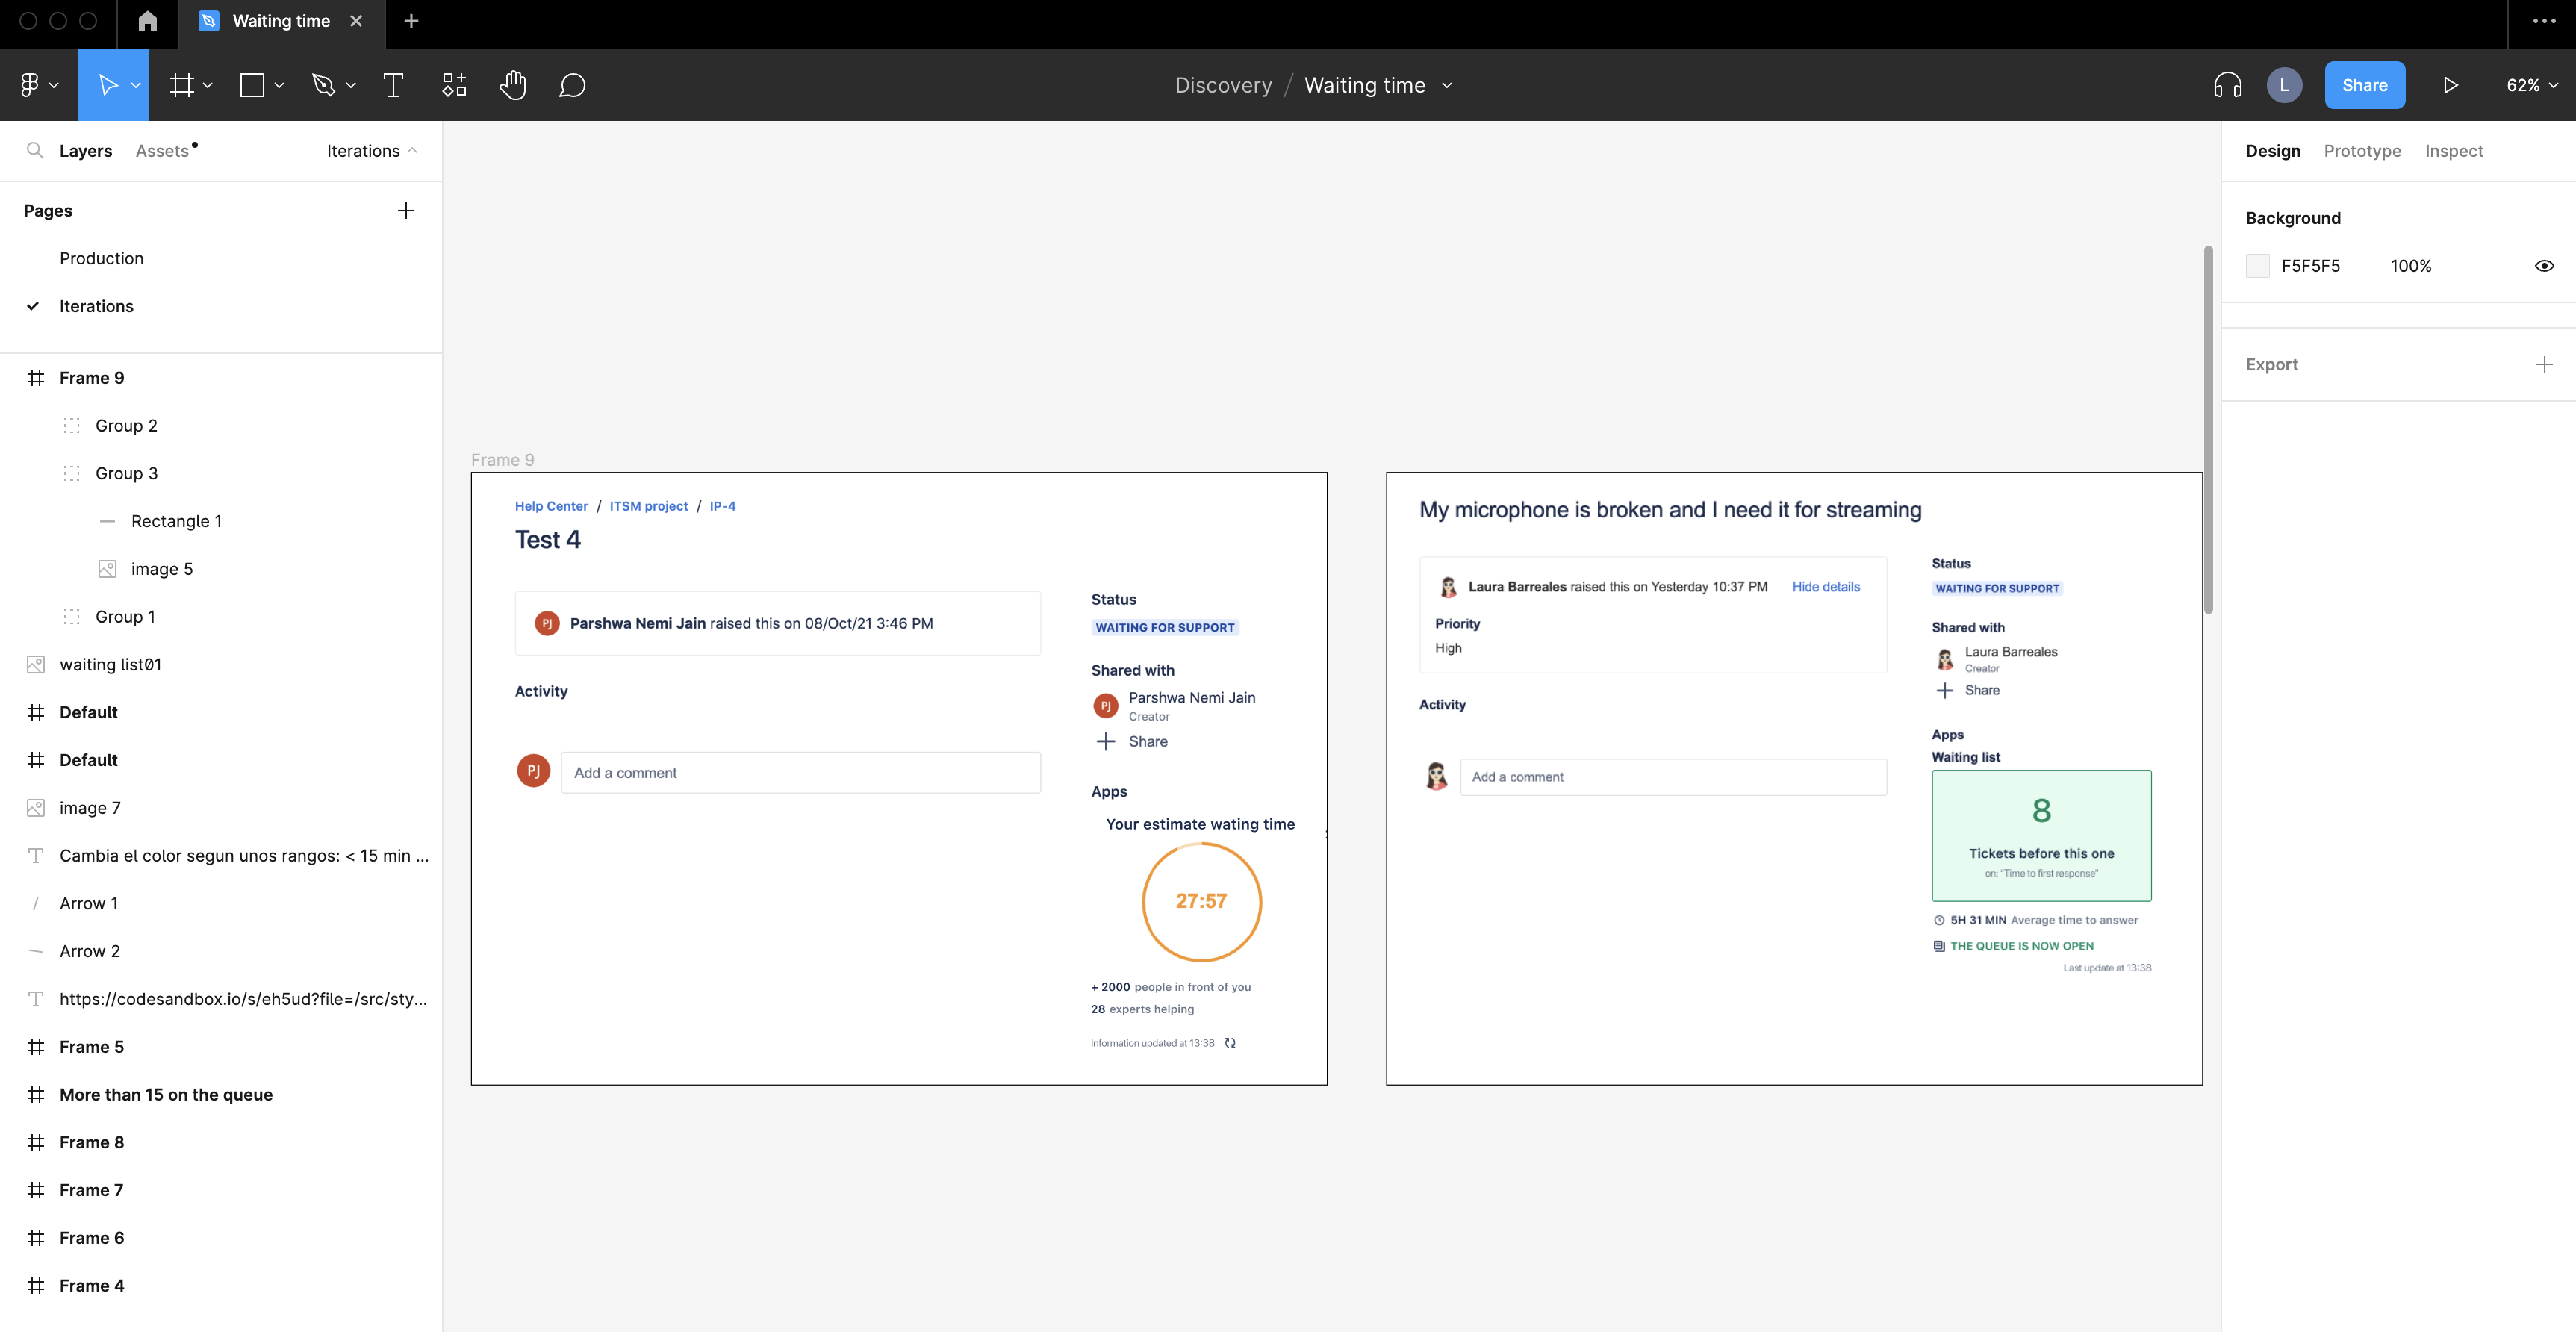Expand Frame tool options chevron

pos(208,85)
